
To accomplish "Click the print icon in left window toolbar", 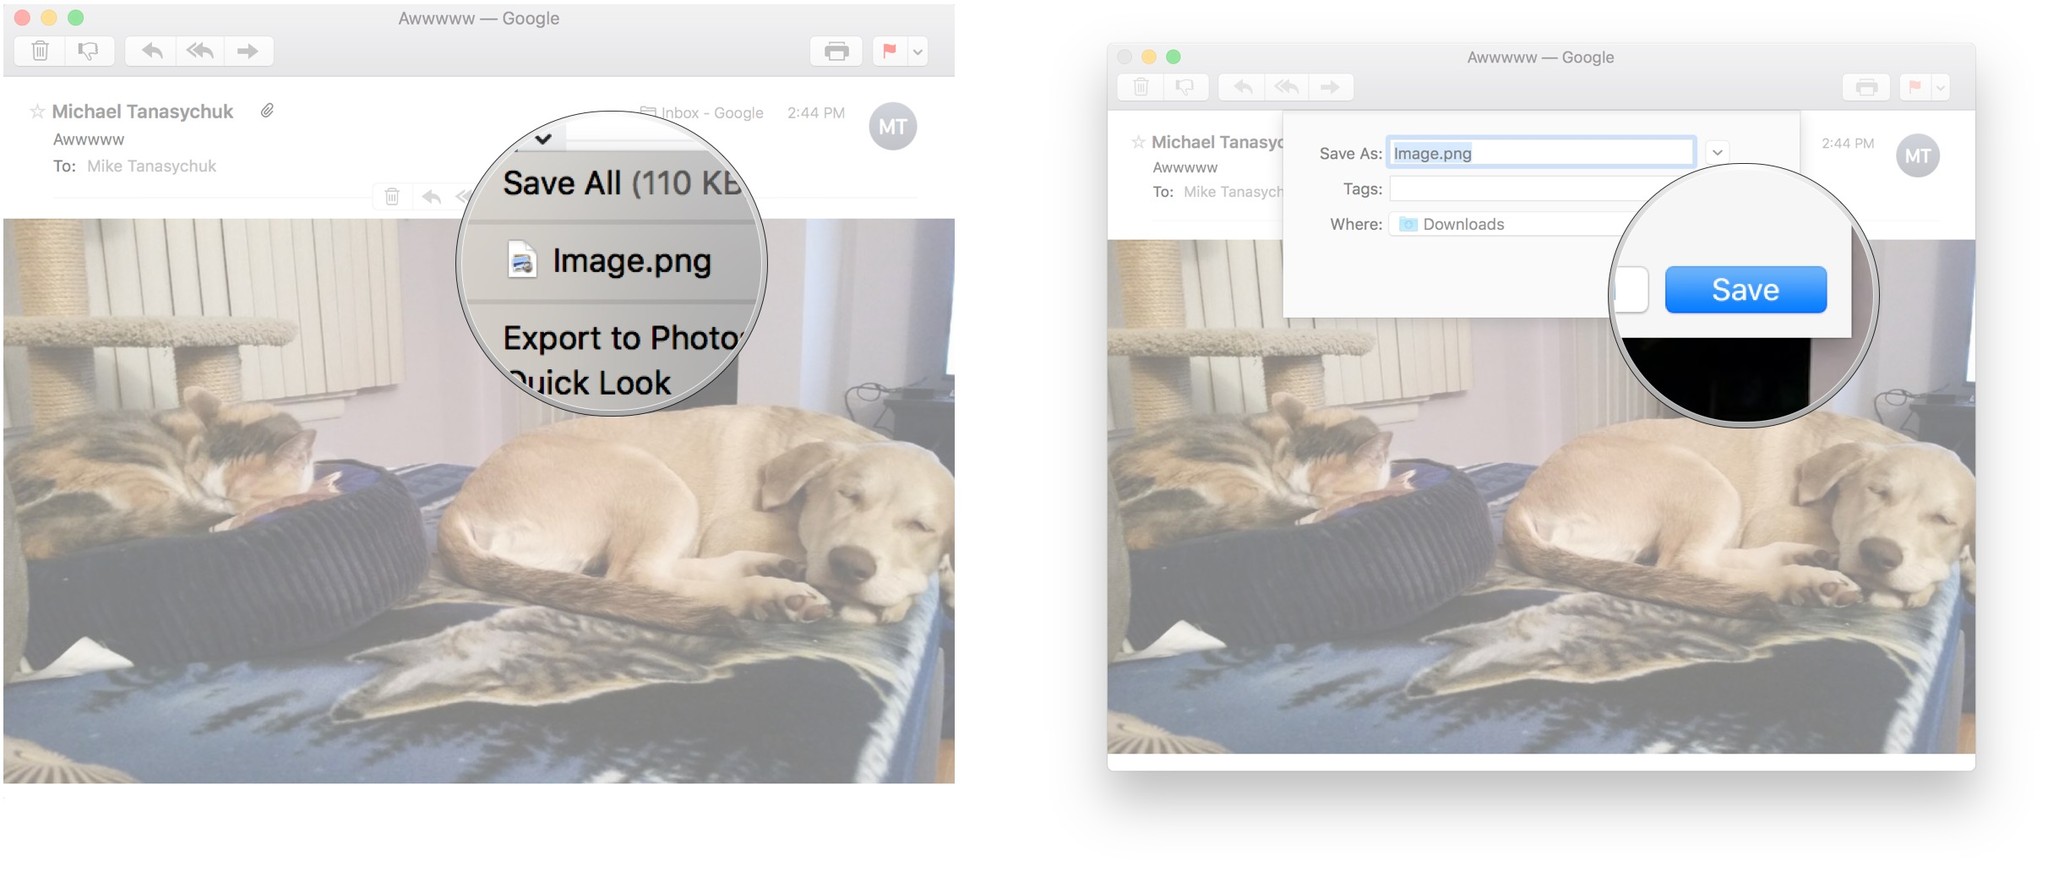I will click(836, 51).
